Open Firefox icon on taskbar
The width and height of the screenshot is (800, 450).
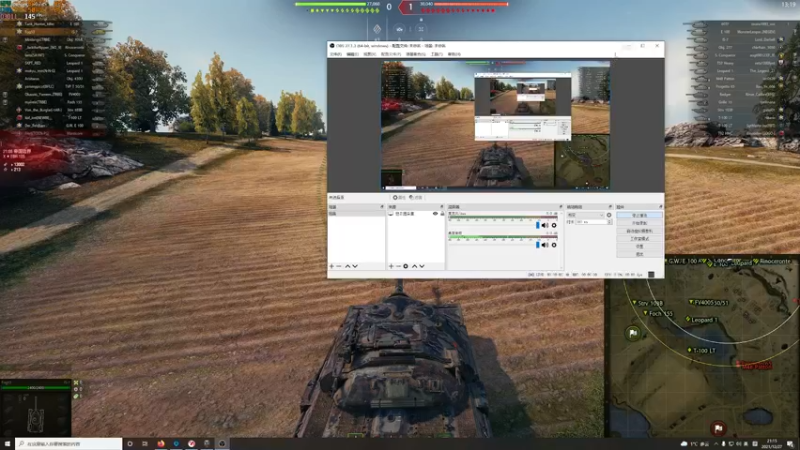pos(161,444)
